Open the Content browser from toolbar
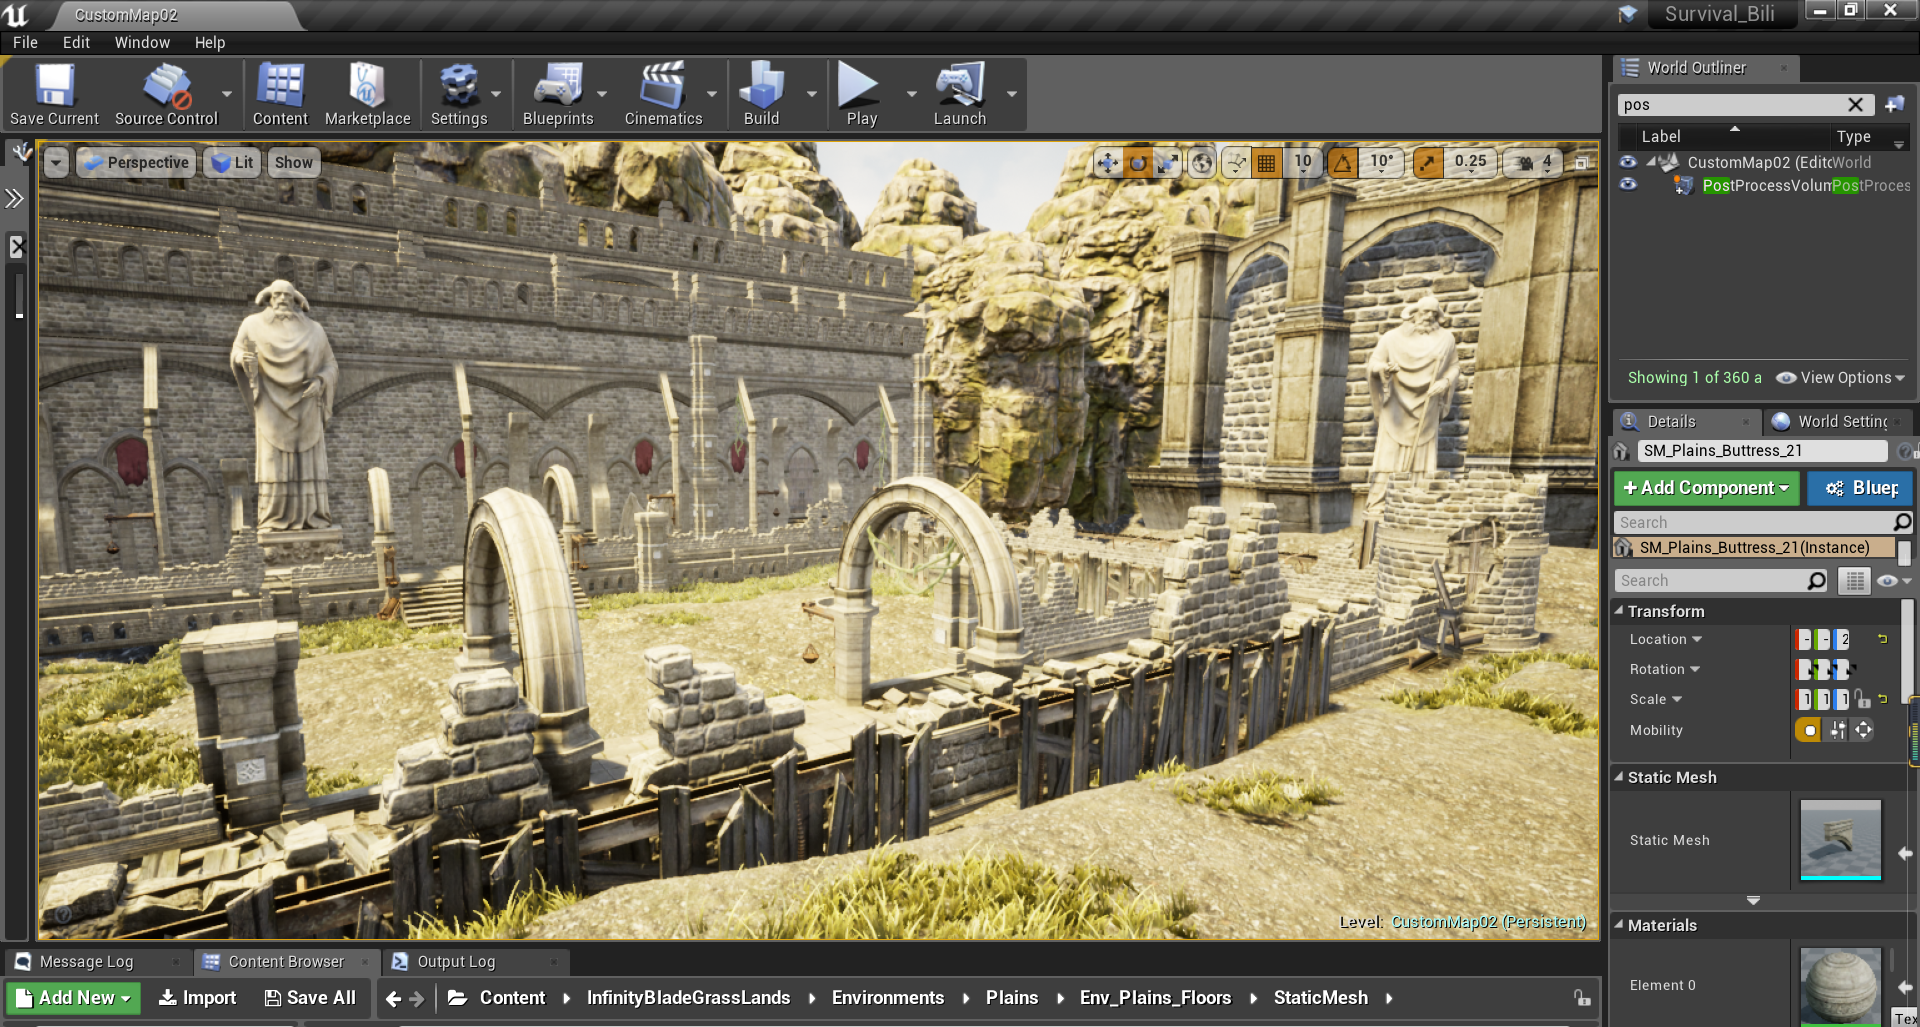The width and height of the screenshot is (1920, 1027). (280, 94)
